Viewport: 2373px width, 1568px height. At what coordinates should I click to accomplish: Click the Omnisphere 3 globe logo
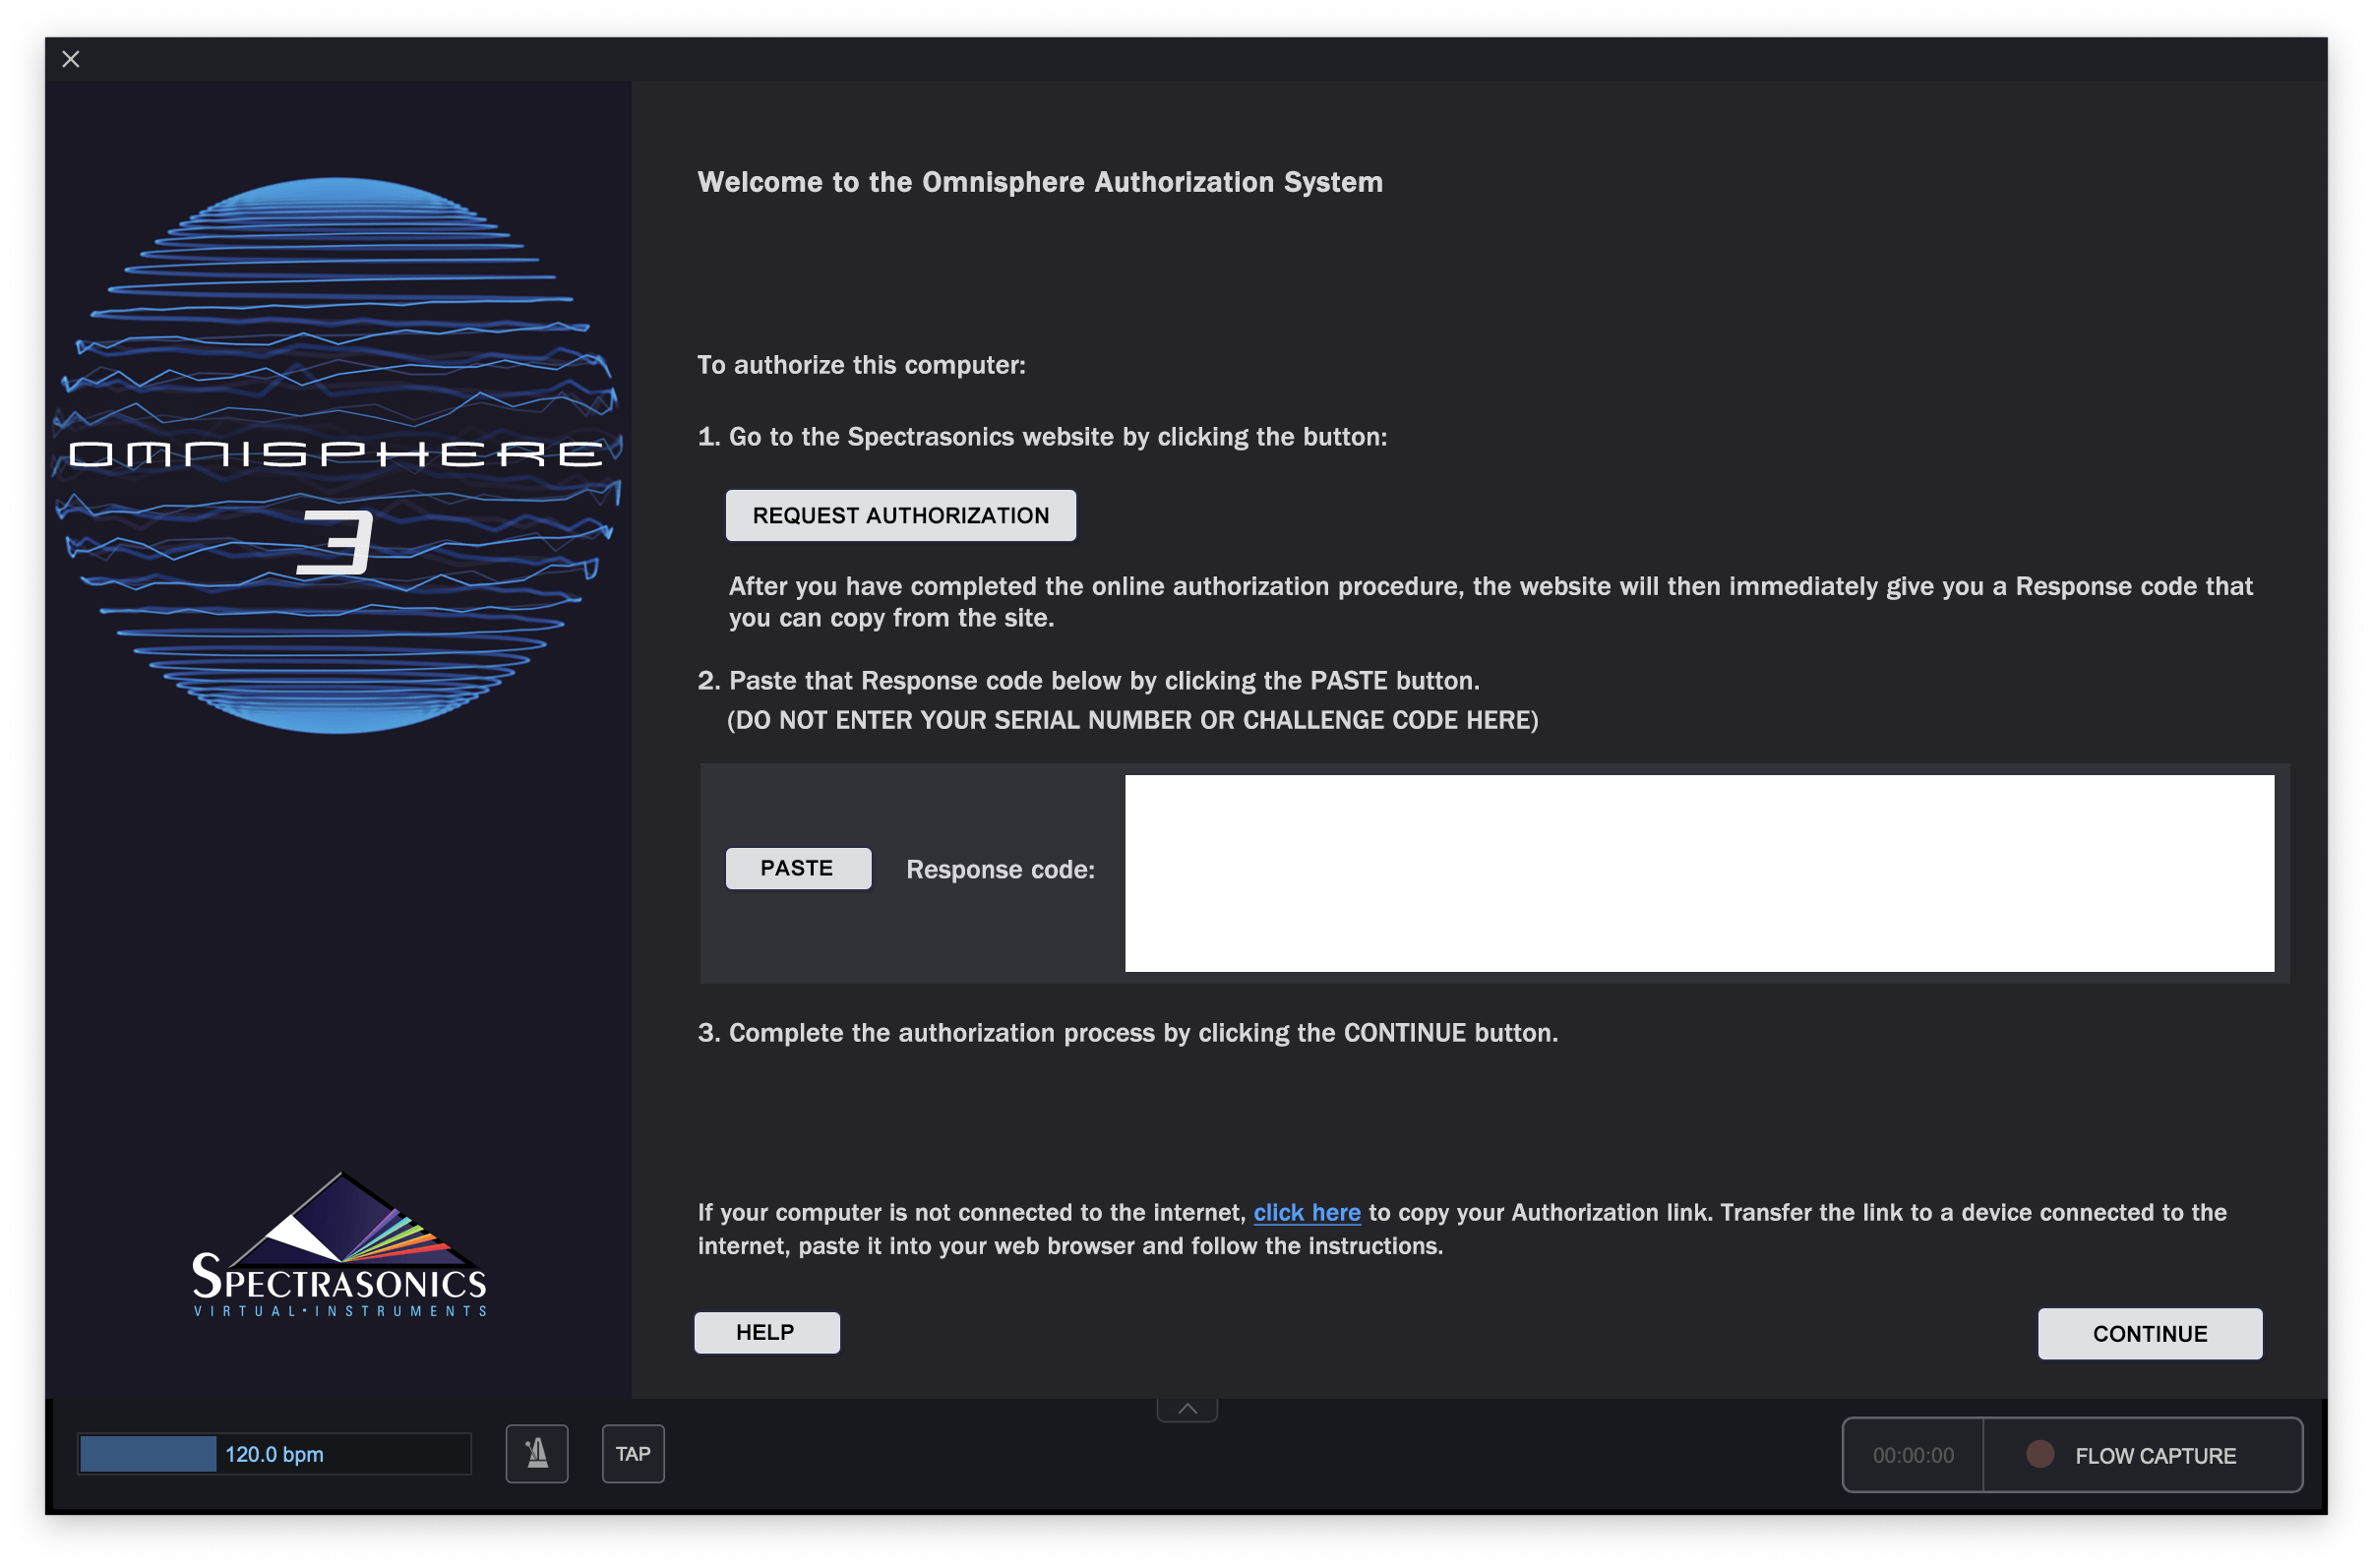tap(337, 456)
